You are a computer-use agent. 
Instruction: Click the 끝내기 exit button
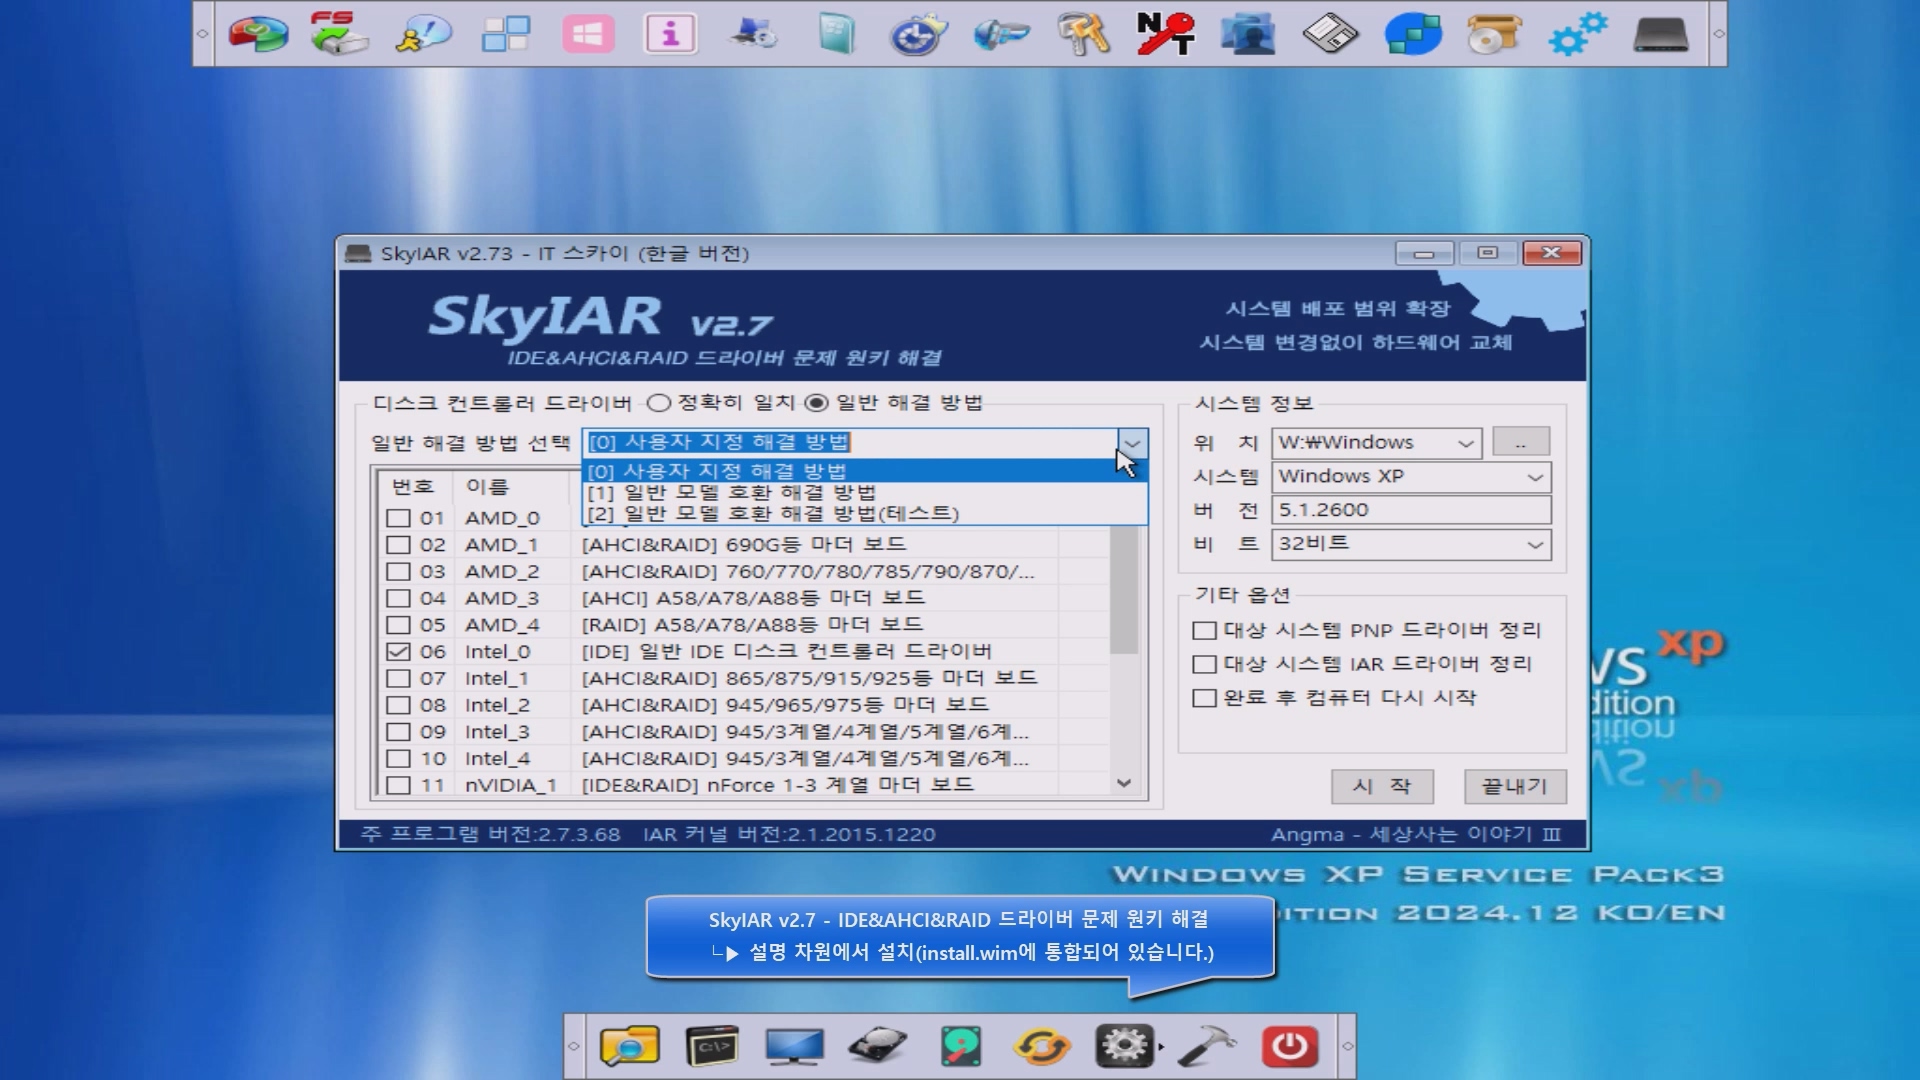tap(1514, 787)
